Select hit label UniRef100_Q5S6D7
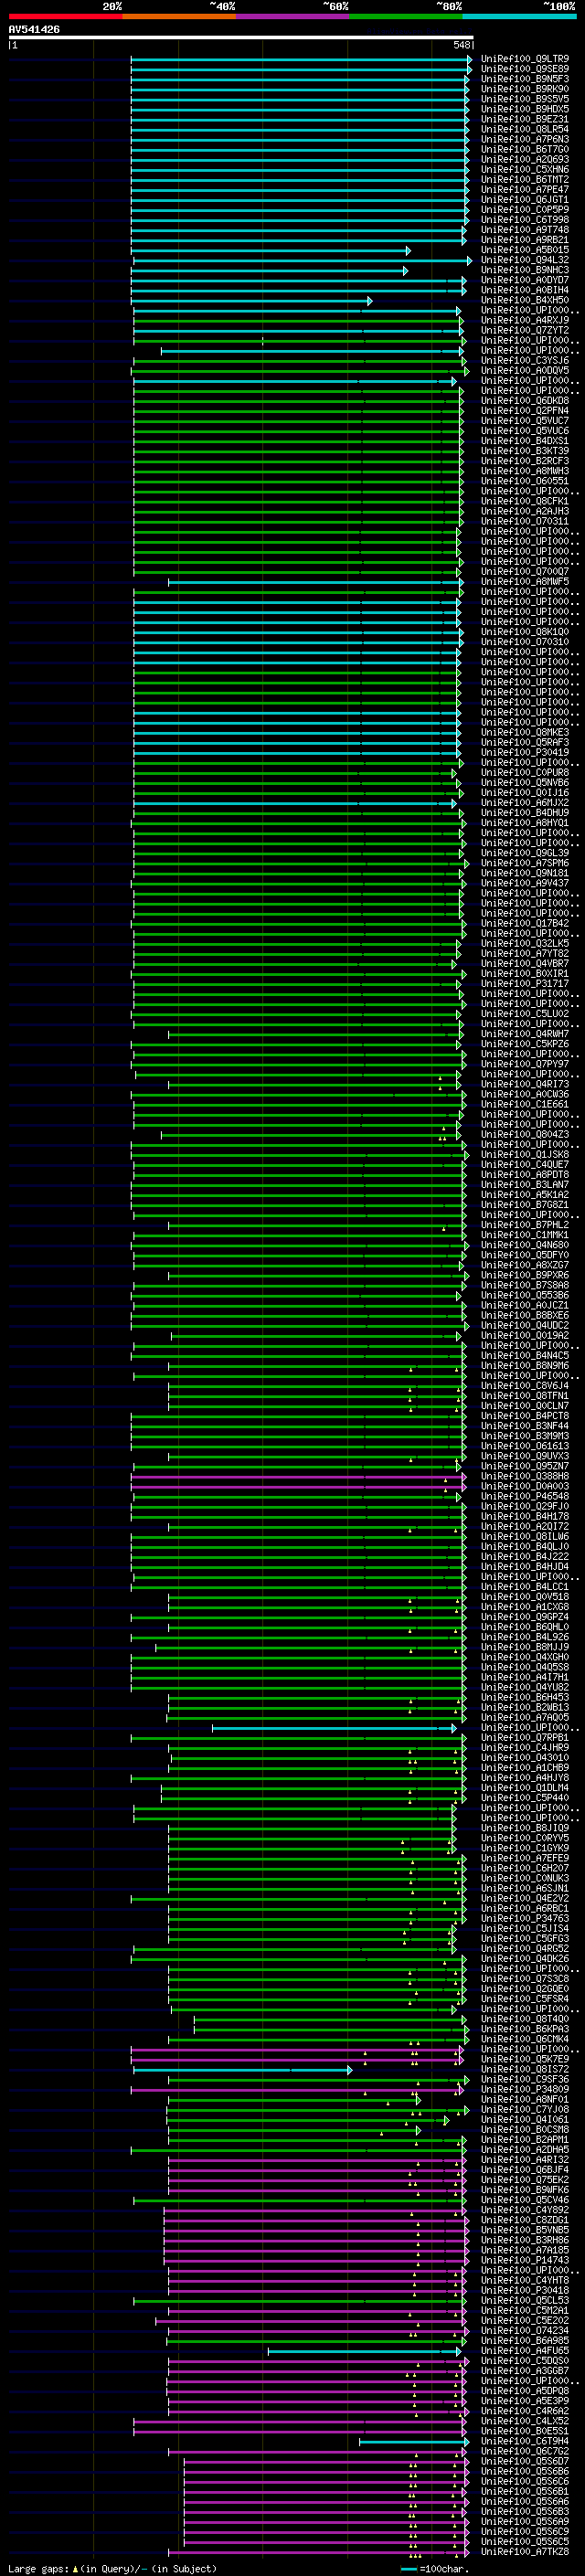This screenshot has height=2576, width=585. click(524, 2462)
